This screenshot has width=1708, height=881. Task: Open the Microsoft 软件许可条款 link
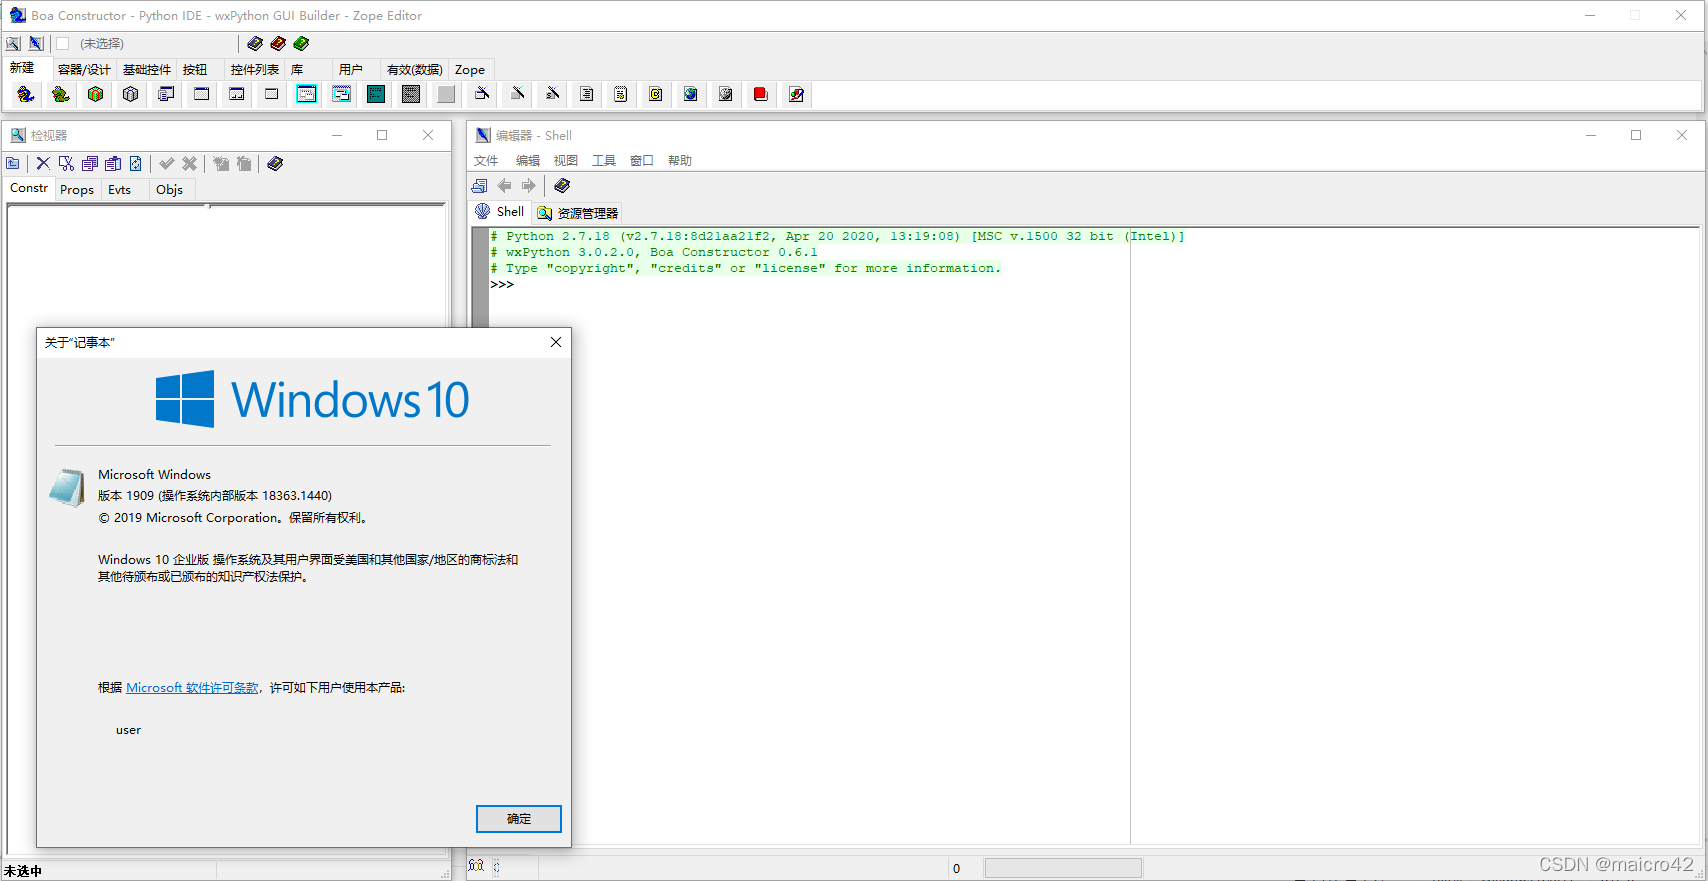coord(192,688)
